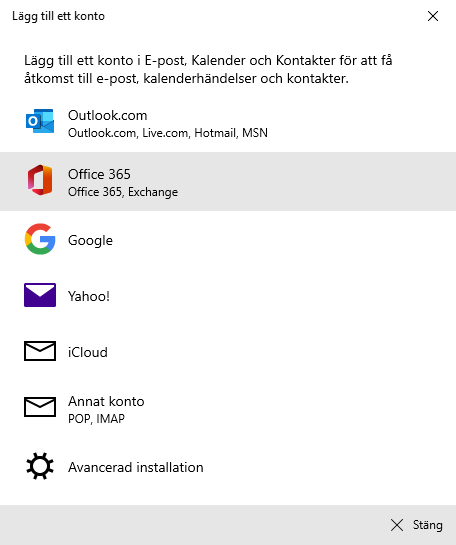Choose the iCloud account label

pos(88,352)
